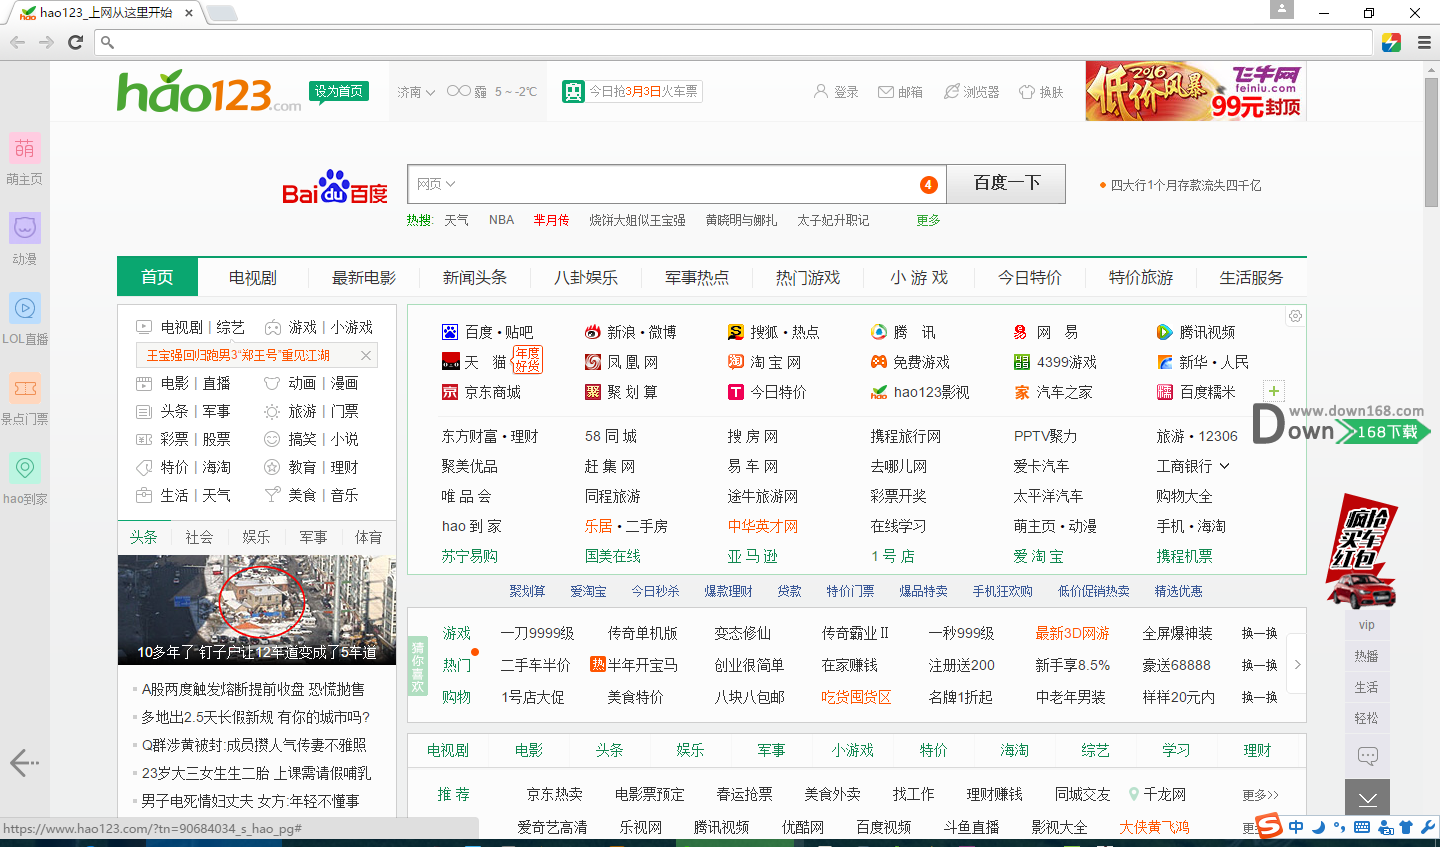Switch to the 娱乐 news tab
Screen dimensions: 1440x847
256,537
